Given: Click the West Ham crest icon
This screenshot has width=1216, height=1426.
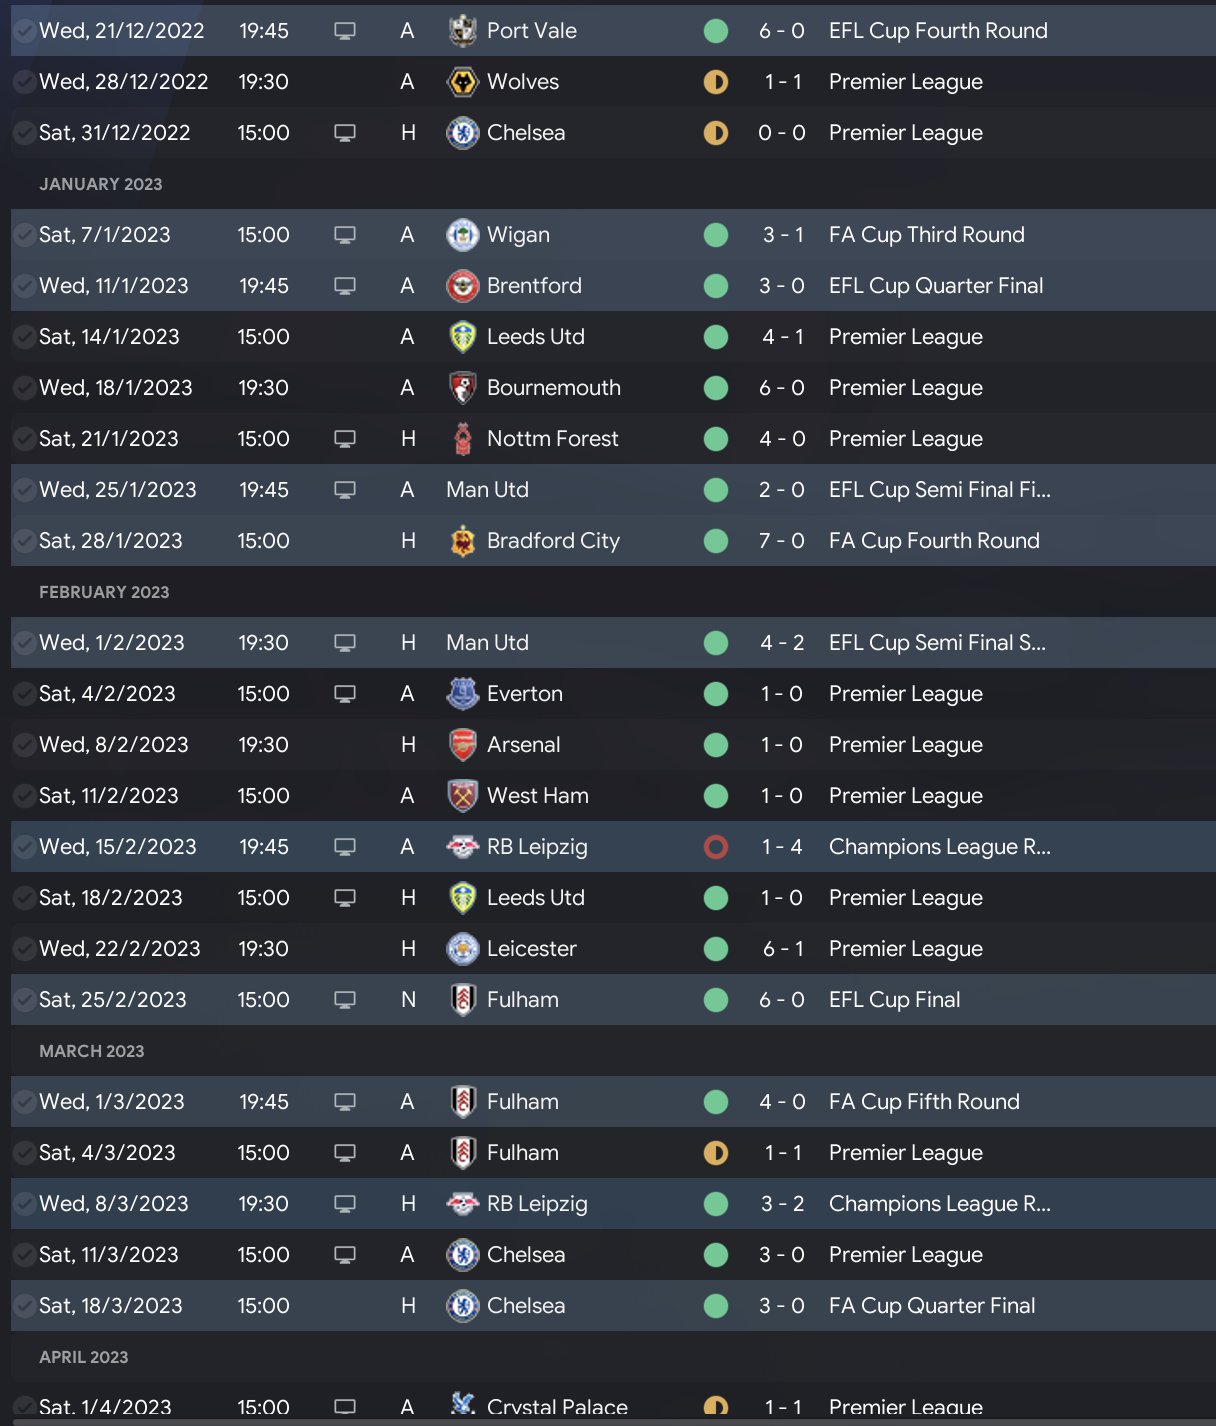Looking at the screenshot, I should tap(462, 796).
